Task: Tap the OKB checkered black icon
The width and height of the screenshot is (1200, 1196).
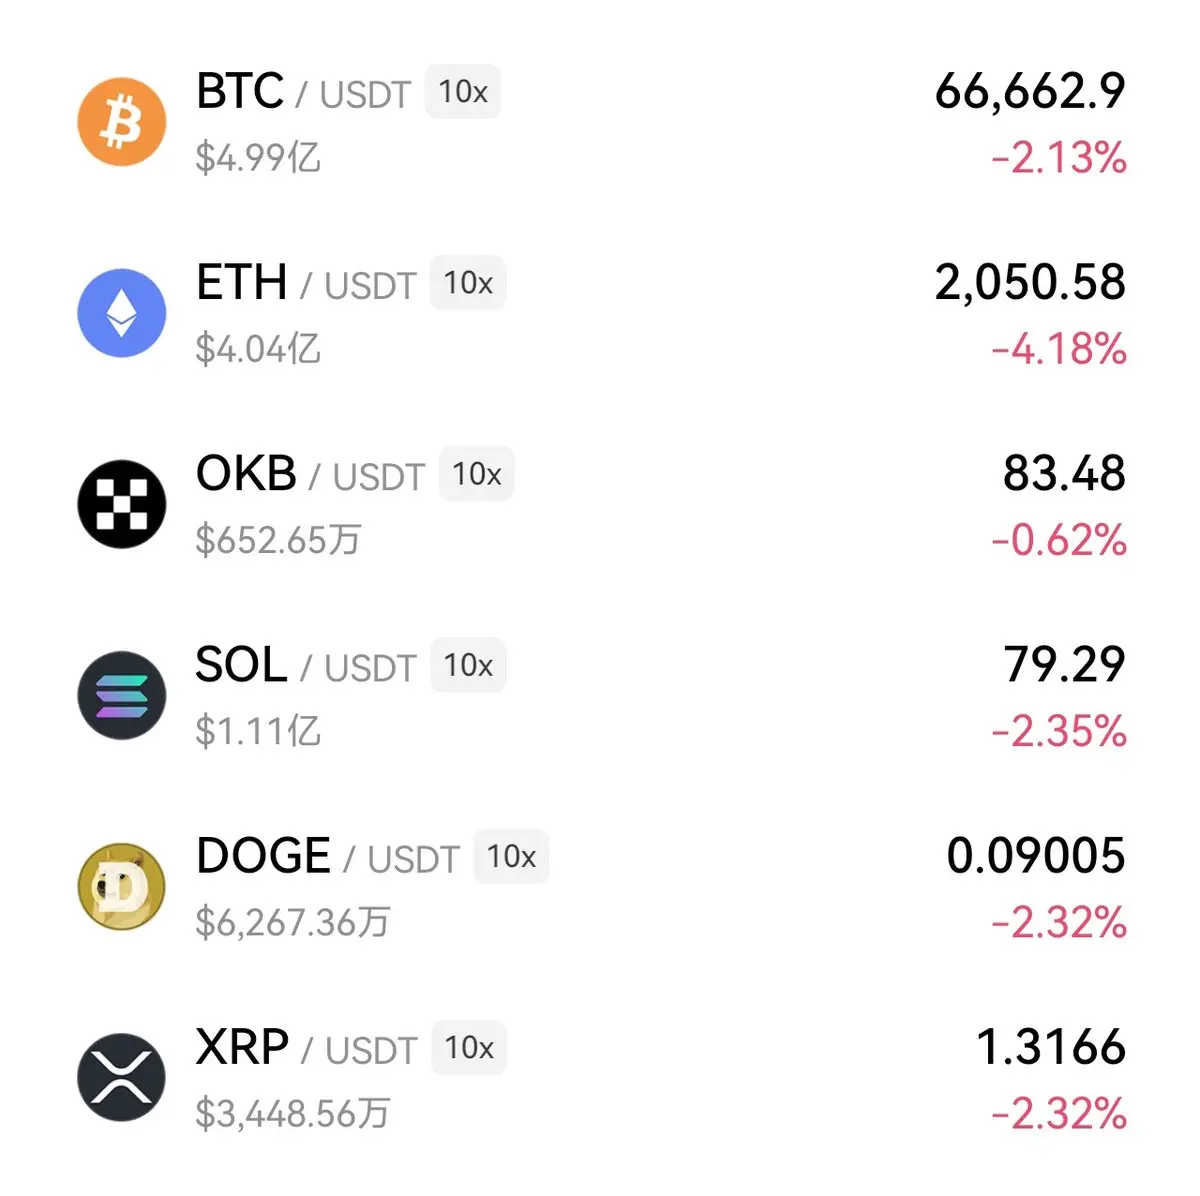Action: tap(122, 504)
